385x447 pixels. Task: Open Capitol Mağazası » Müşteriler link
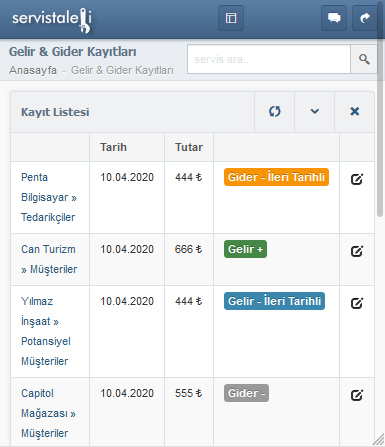coord(49,413)
